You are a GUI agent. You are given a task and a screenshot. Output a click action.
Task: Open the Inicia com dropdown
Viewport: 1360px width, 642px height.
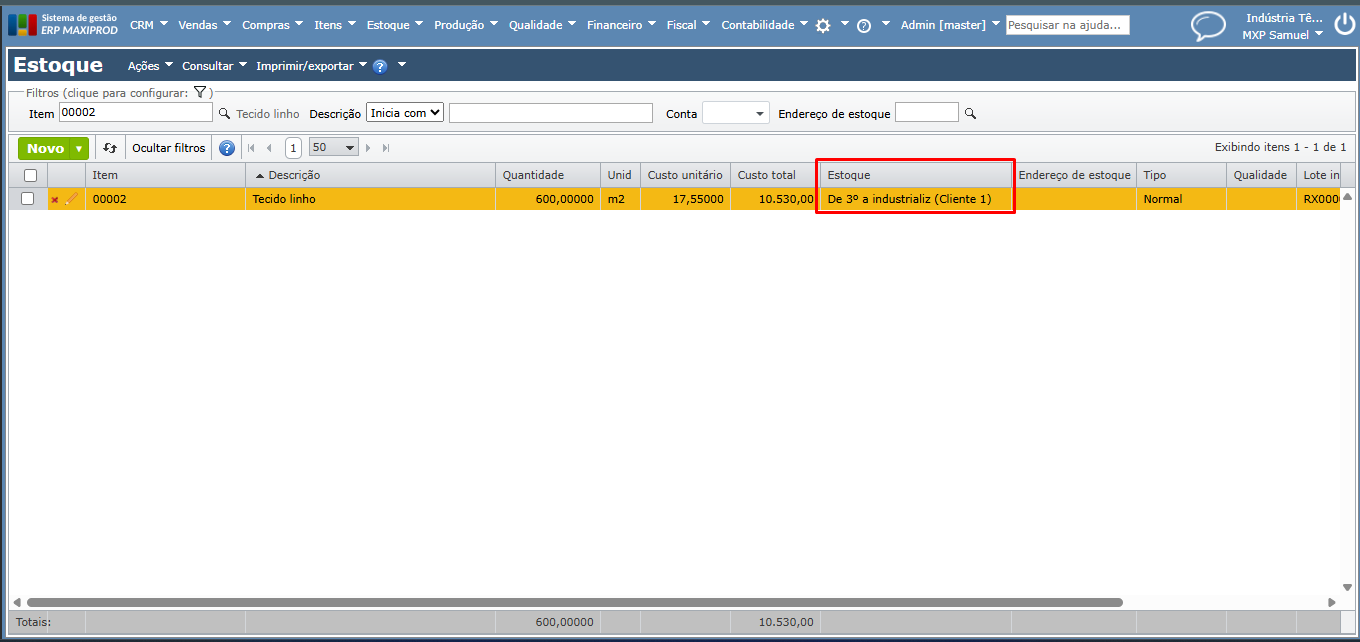405,113
